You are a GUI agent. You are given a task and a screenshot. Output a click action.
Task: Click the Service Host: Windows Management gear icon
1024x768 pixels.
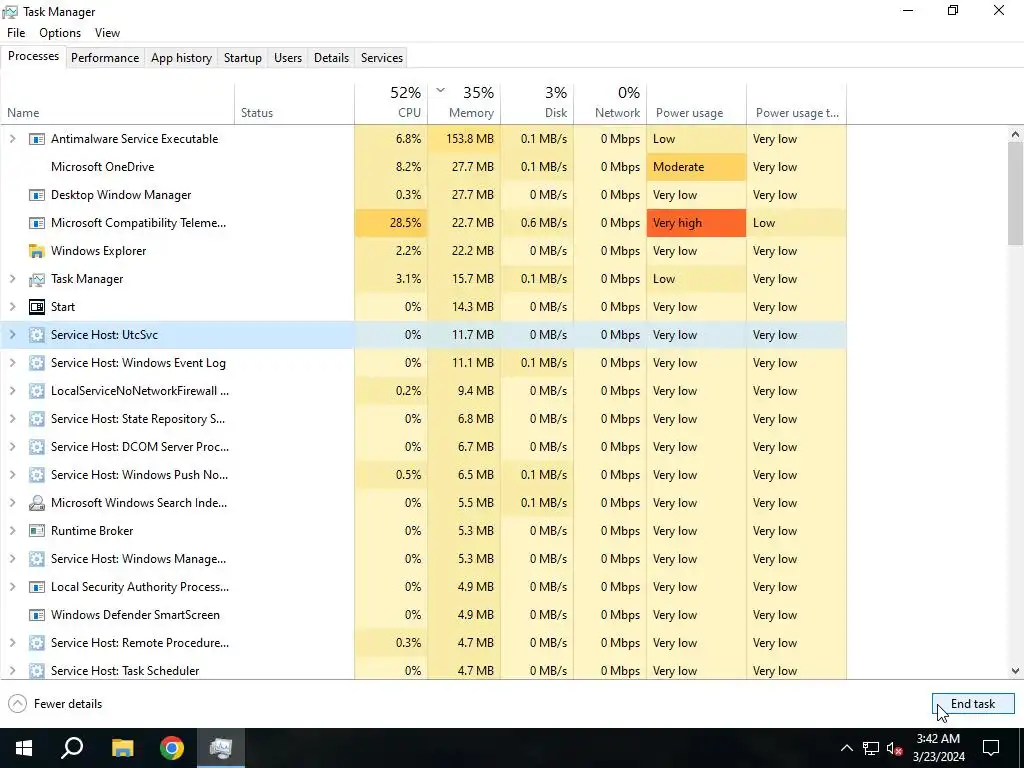37,559
